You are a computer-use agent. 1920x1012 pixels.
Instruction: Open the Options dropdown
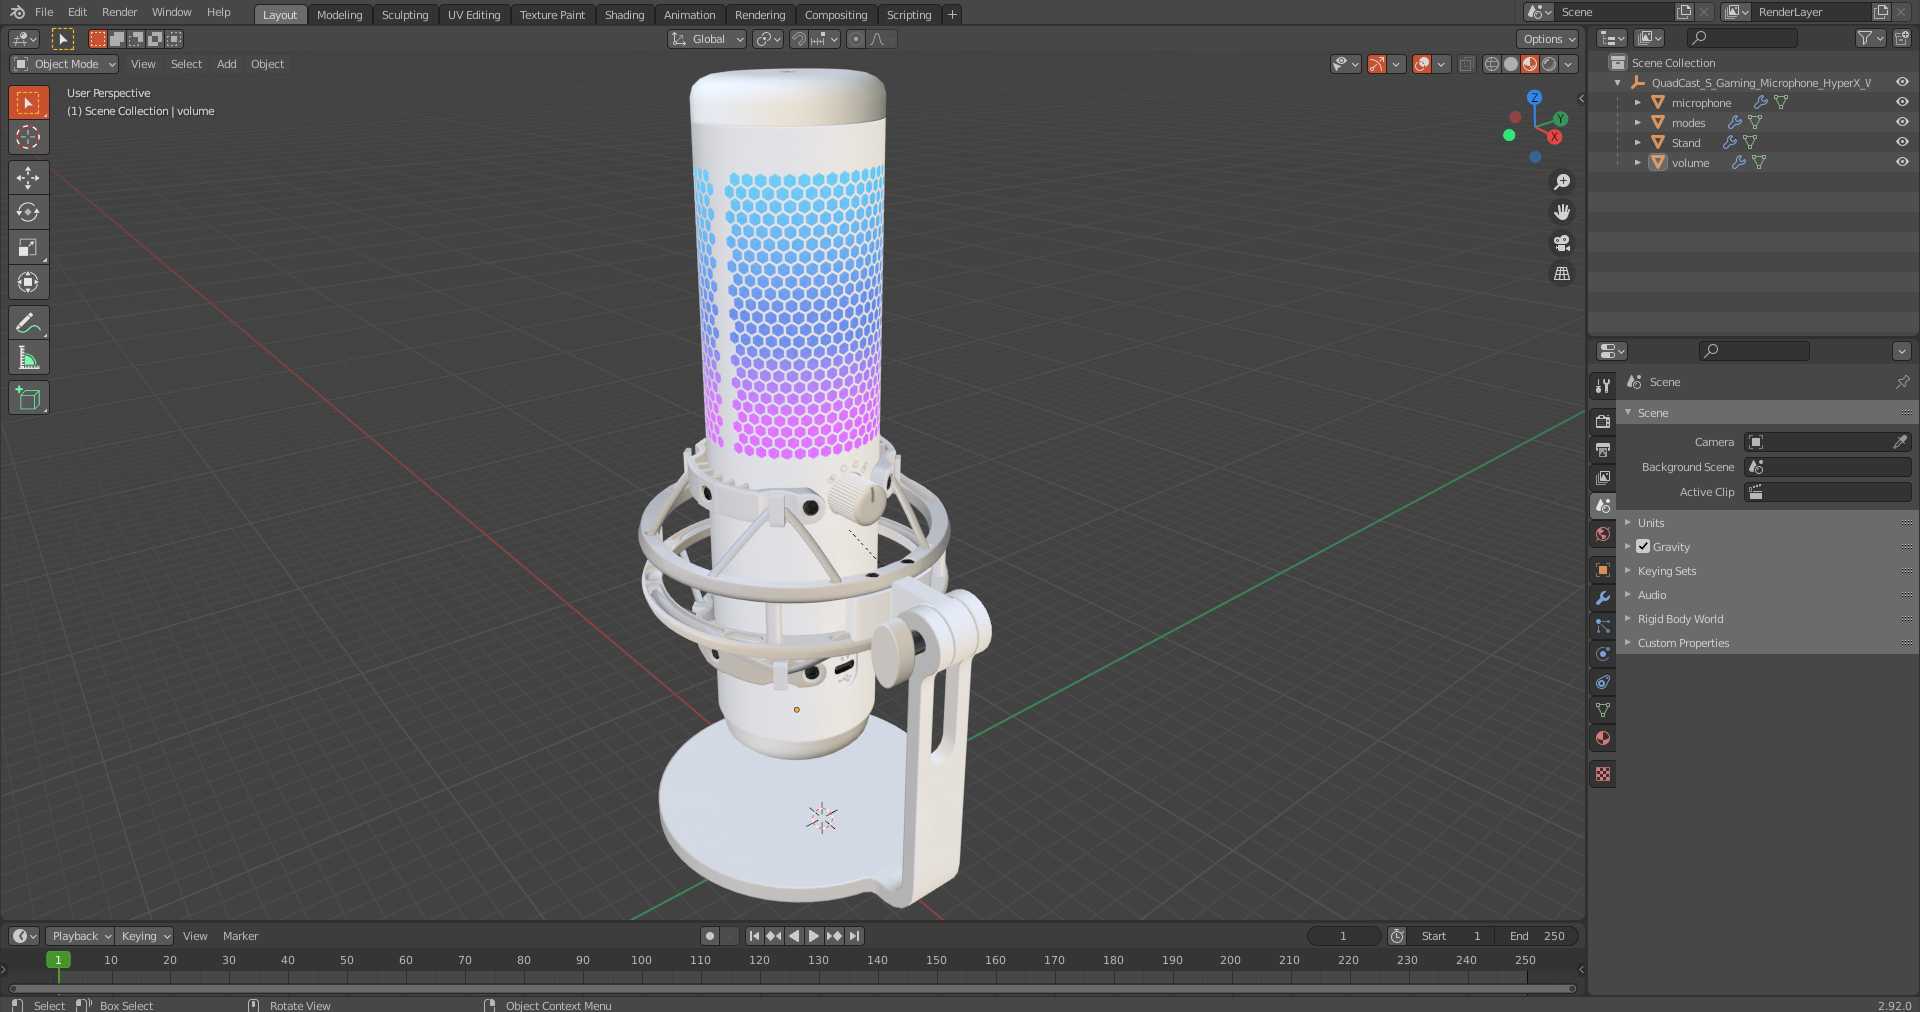click(1548, 39)
